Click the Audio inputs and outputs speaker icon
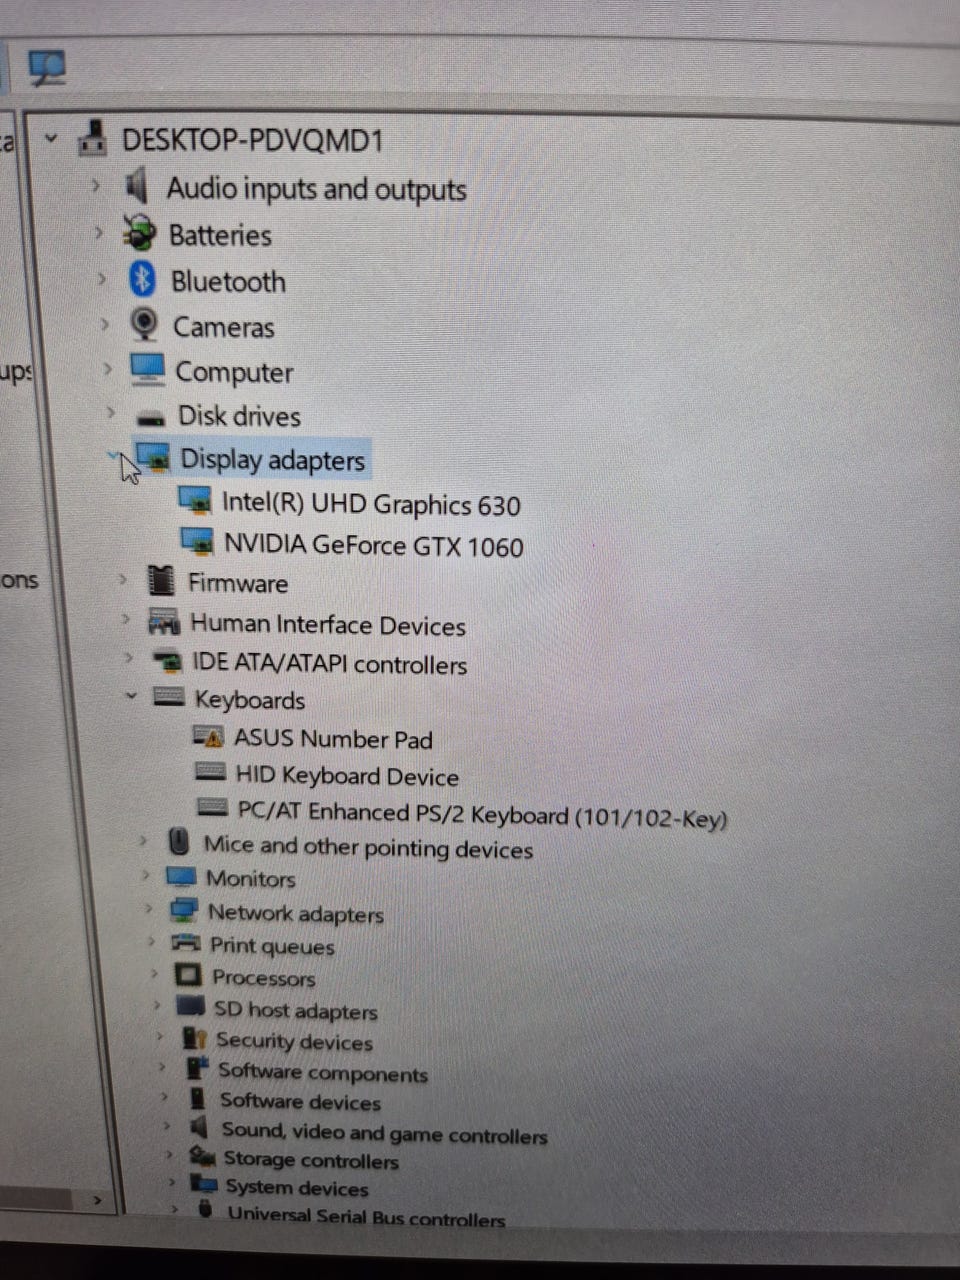960x1280 pixels. (x=137, y=186)
